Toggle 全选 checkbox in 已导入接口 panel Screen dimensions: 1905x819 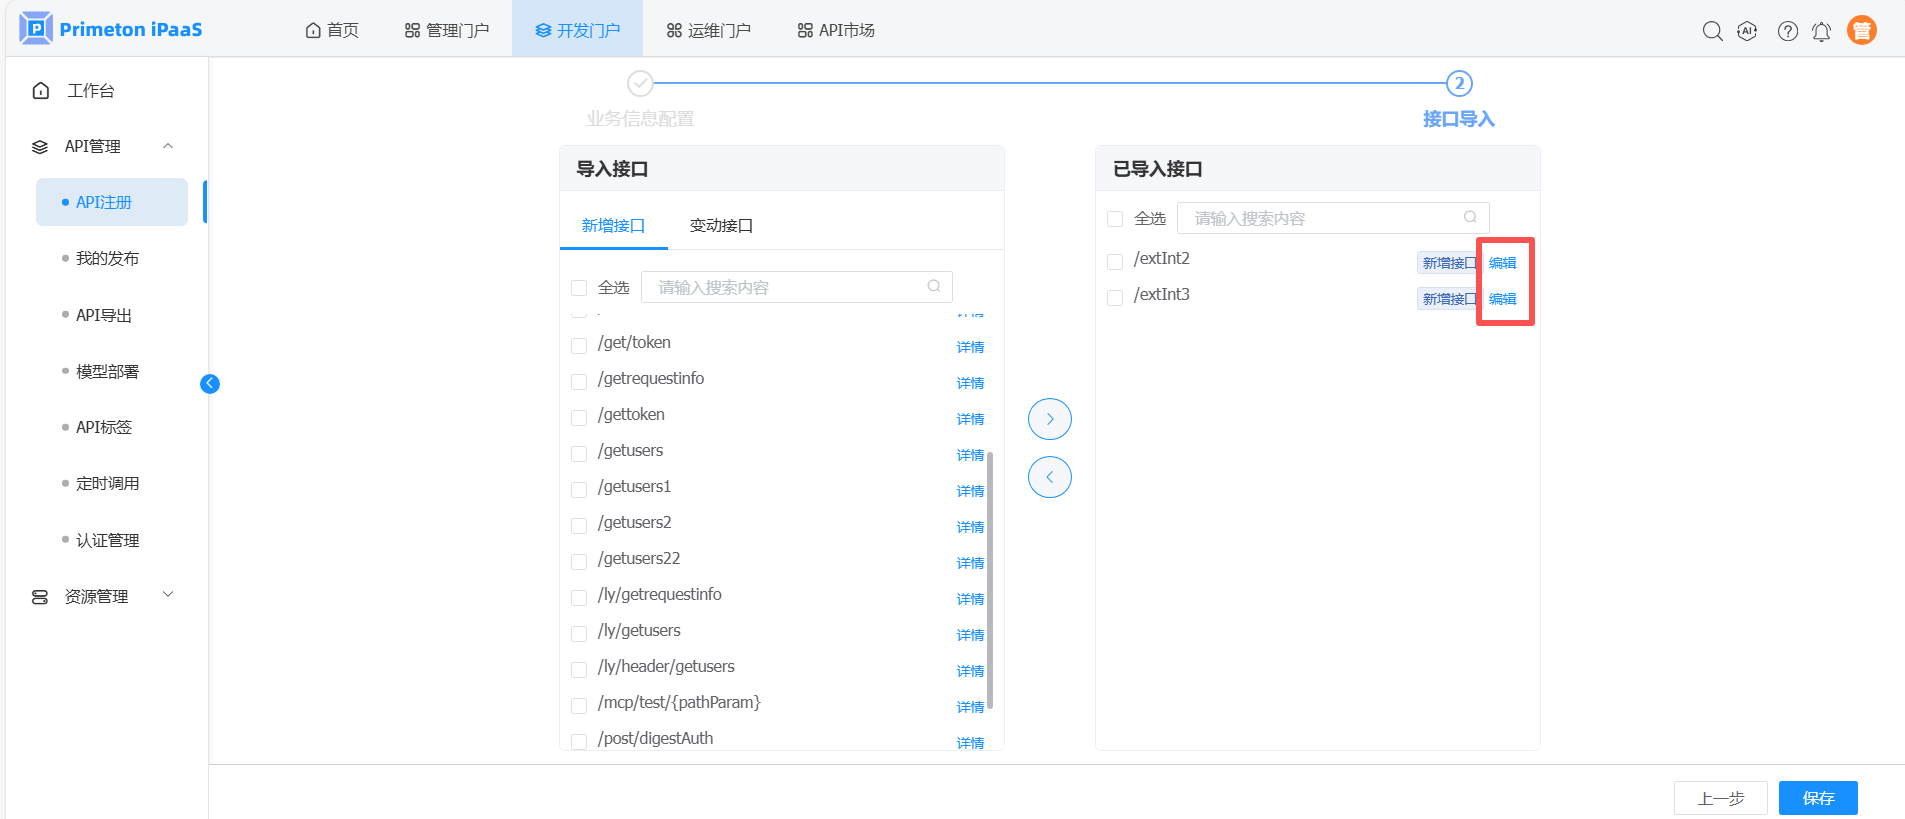(x=1115, y=219)
